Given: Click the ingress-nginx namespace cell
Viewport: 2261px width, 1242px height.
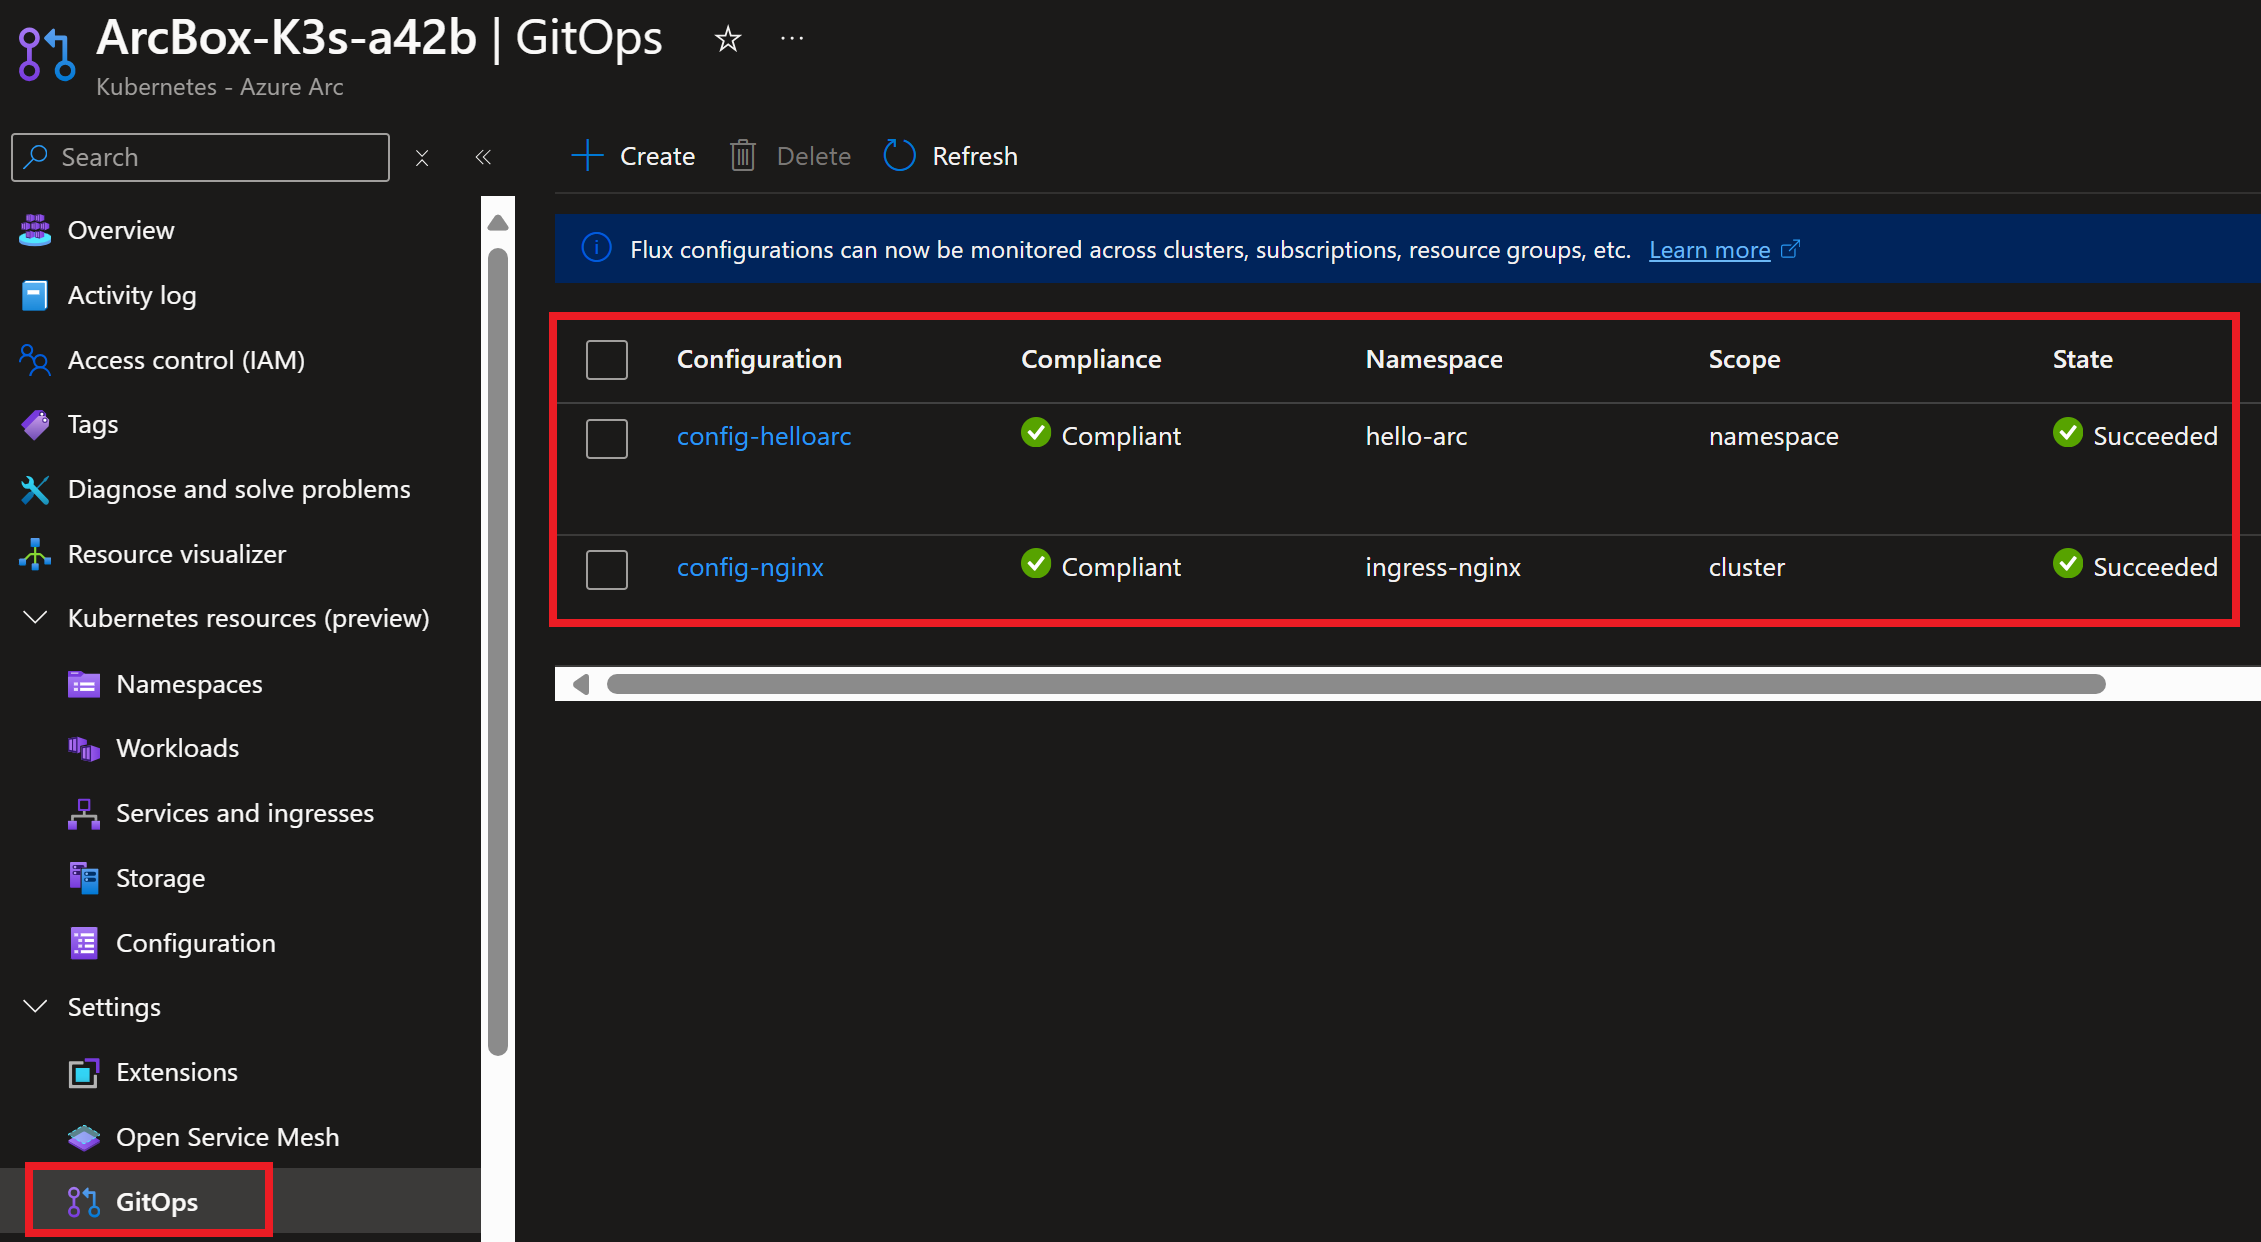Looking at the screenshot, I should click(x=1443, y=567).
